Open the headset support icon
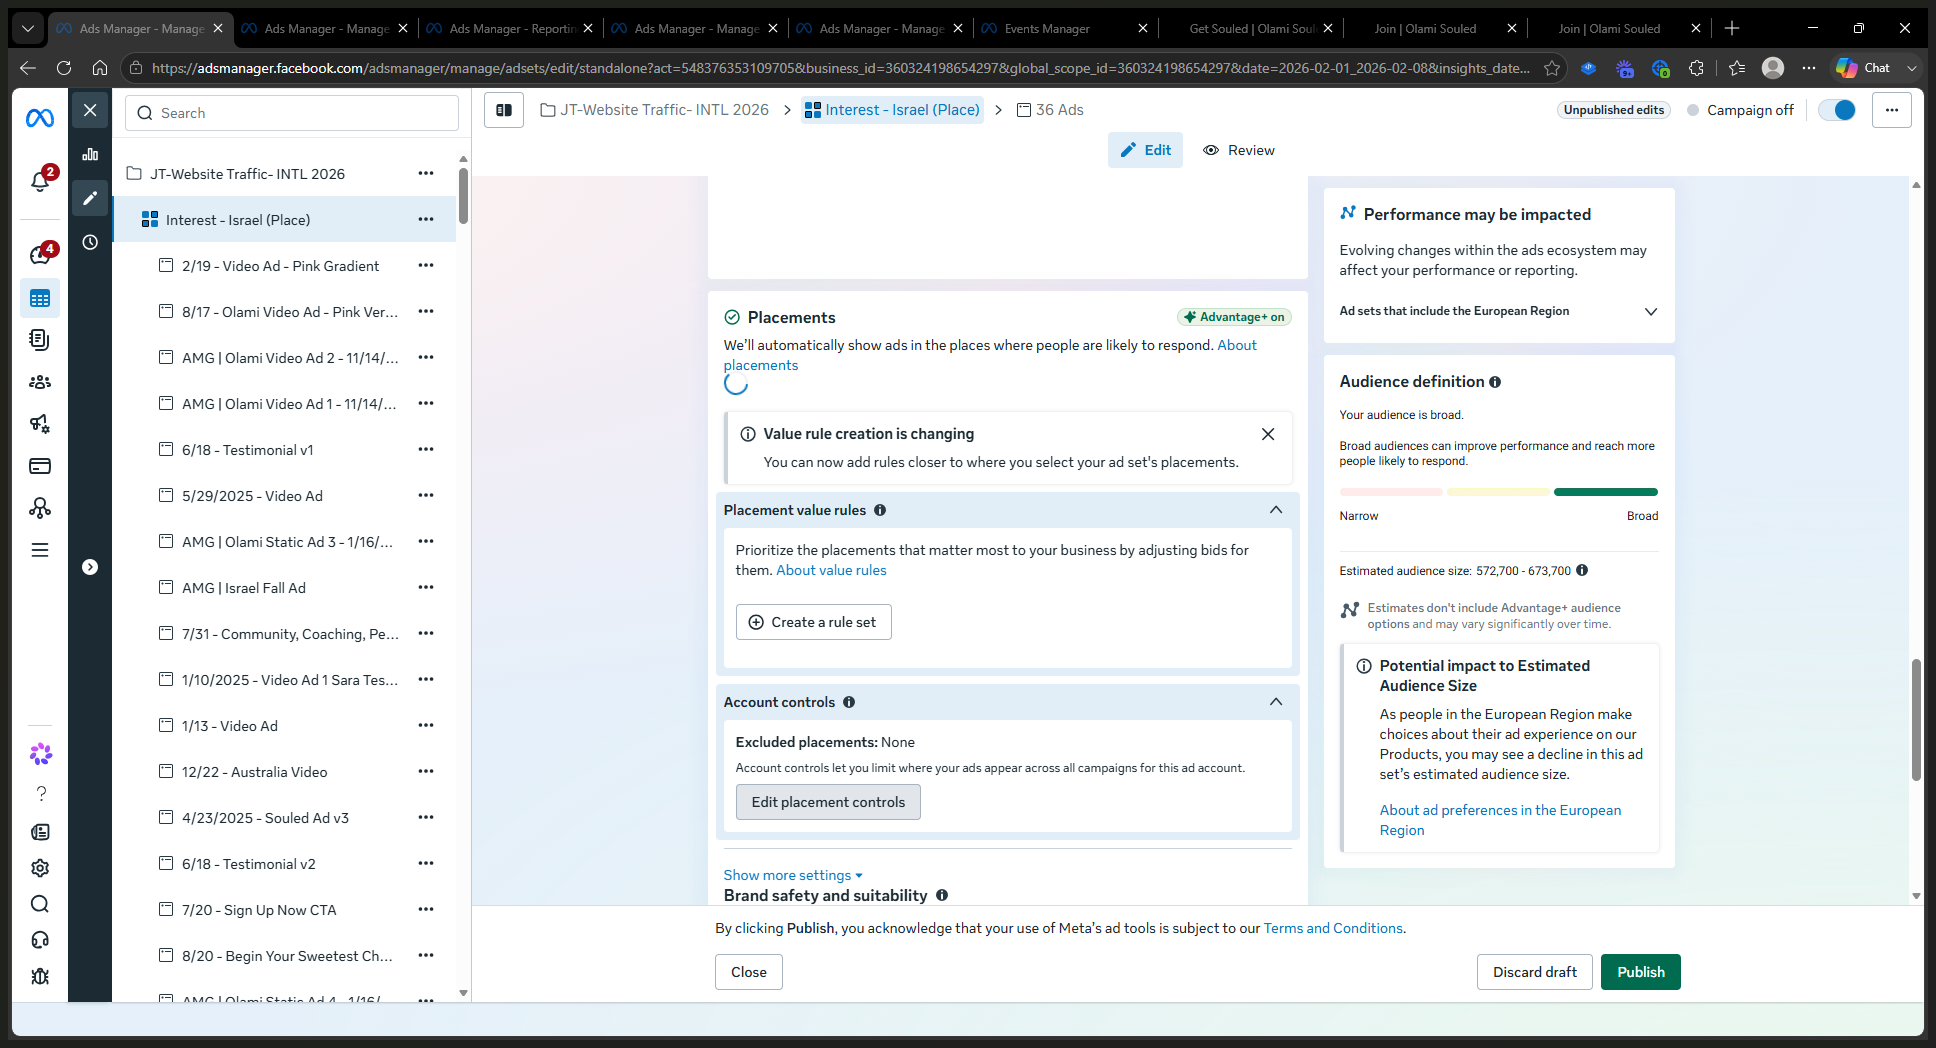1936x1048 pixels. [40, 940]
